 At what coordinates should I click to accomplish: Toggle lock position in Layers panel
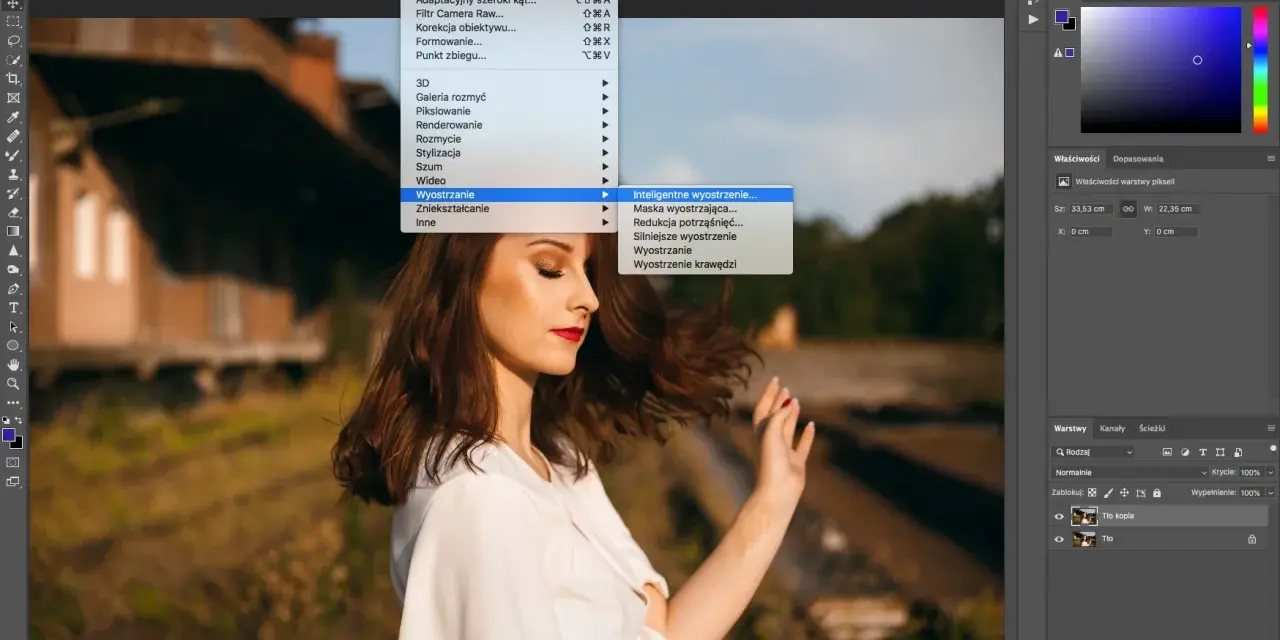(x=1124, y=493)
